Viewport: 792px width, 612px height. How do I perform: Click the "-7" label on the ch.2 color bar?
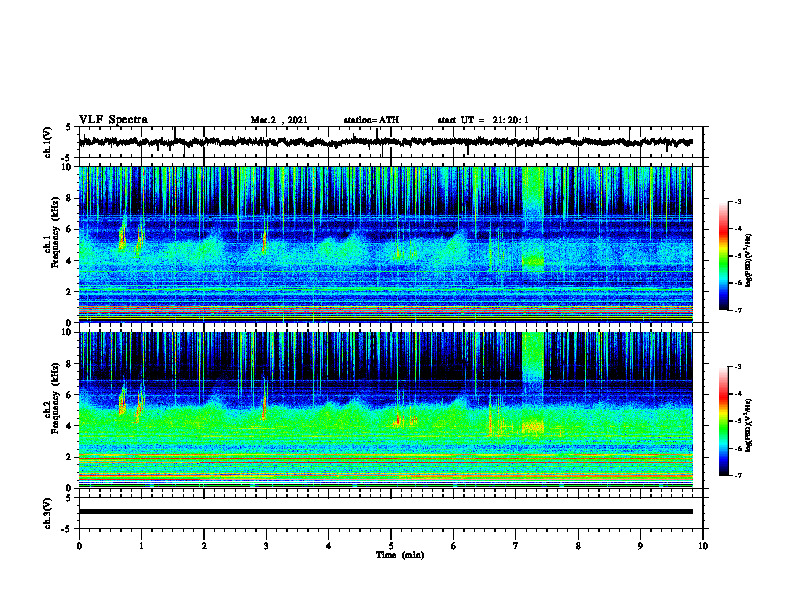coord(737,476)
